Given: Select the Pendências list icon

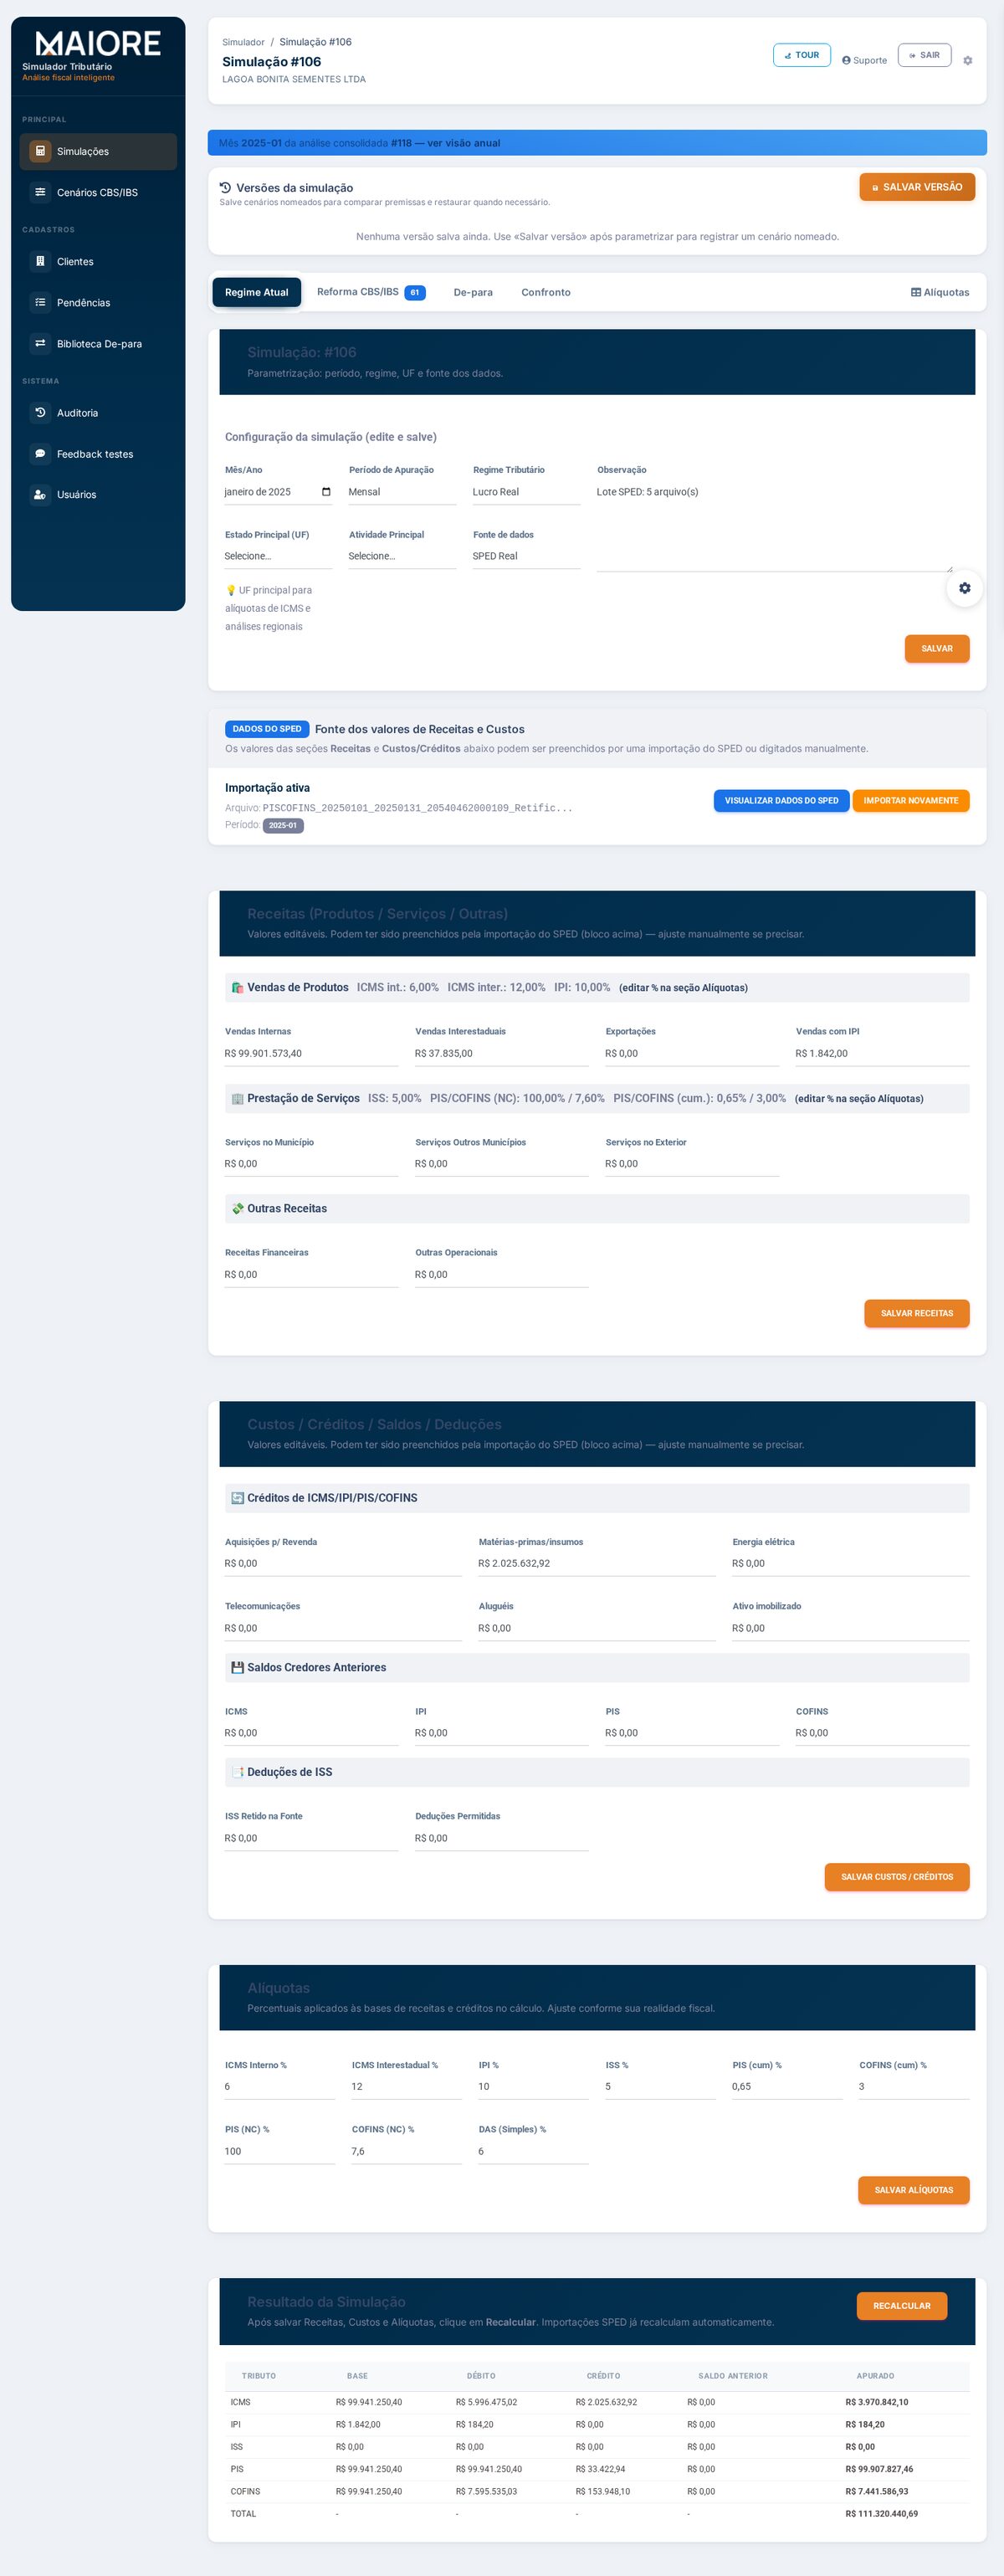Looking at the screenshot, I should 40,302.
